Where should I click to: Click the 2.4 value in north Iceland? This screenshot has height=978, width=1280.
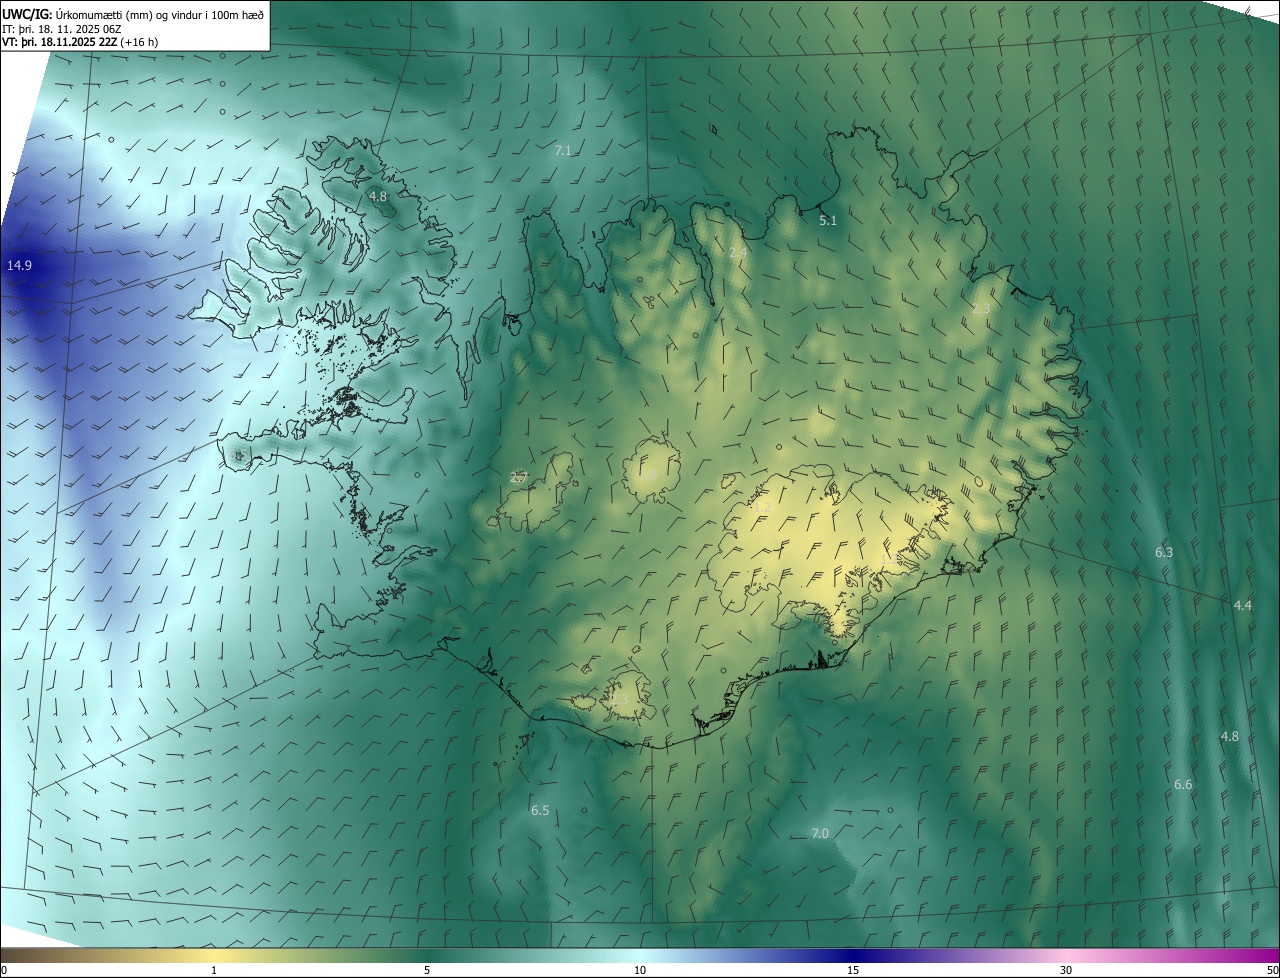[738, 254]
